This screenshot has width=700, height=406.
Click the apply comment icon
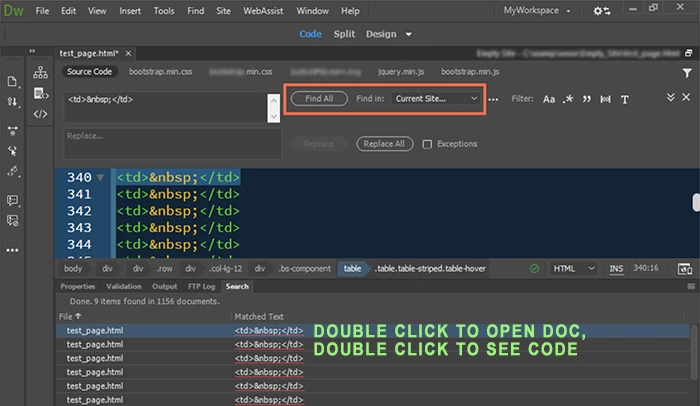[12, 200]
